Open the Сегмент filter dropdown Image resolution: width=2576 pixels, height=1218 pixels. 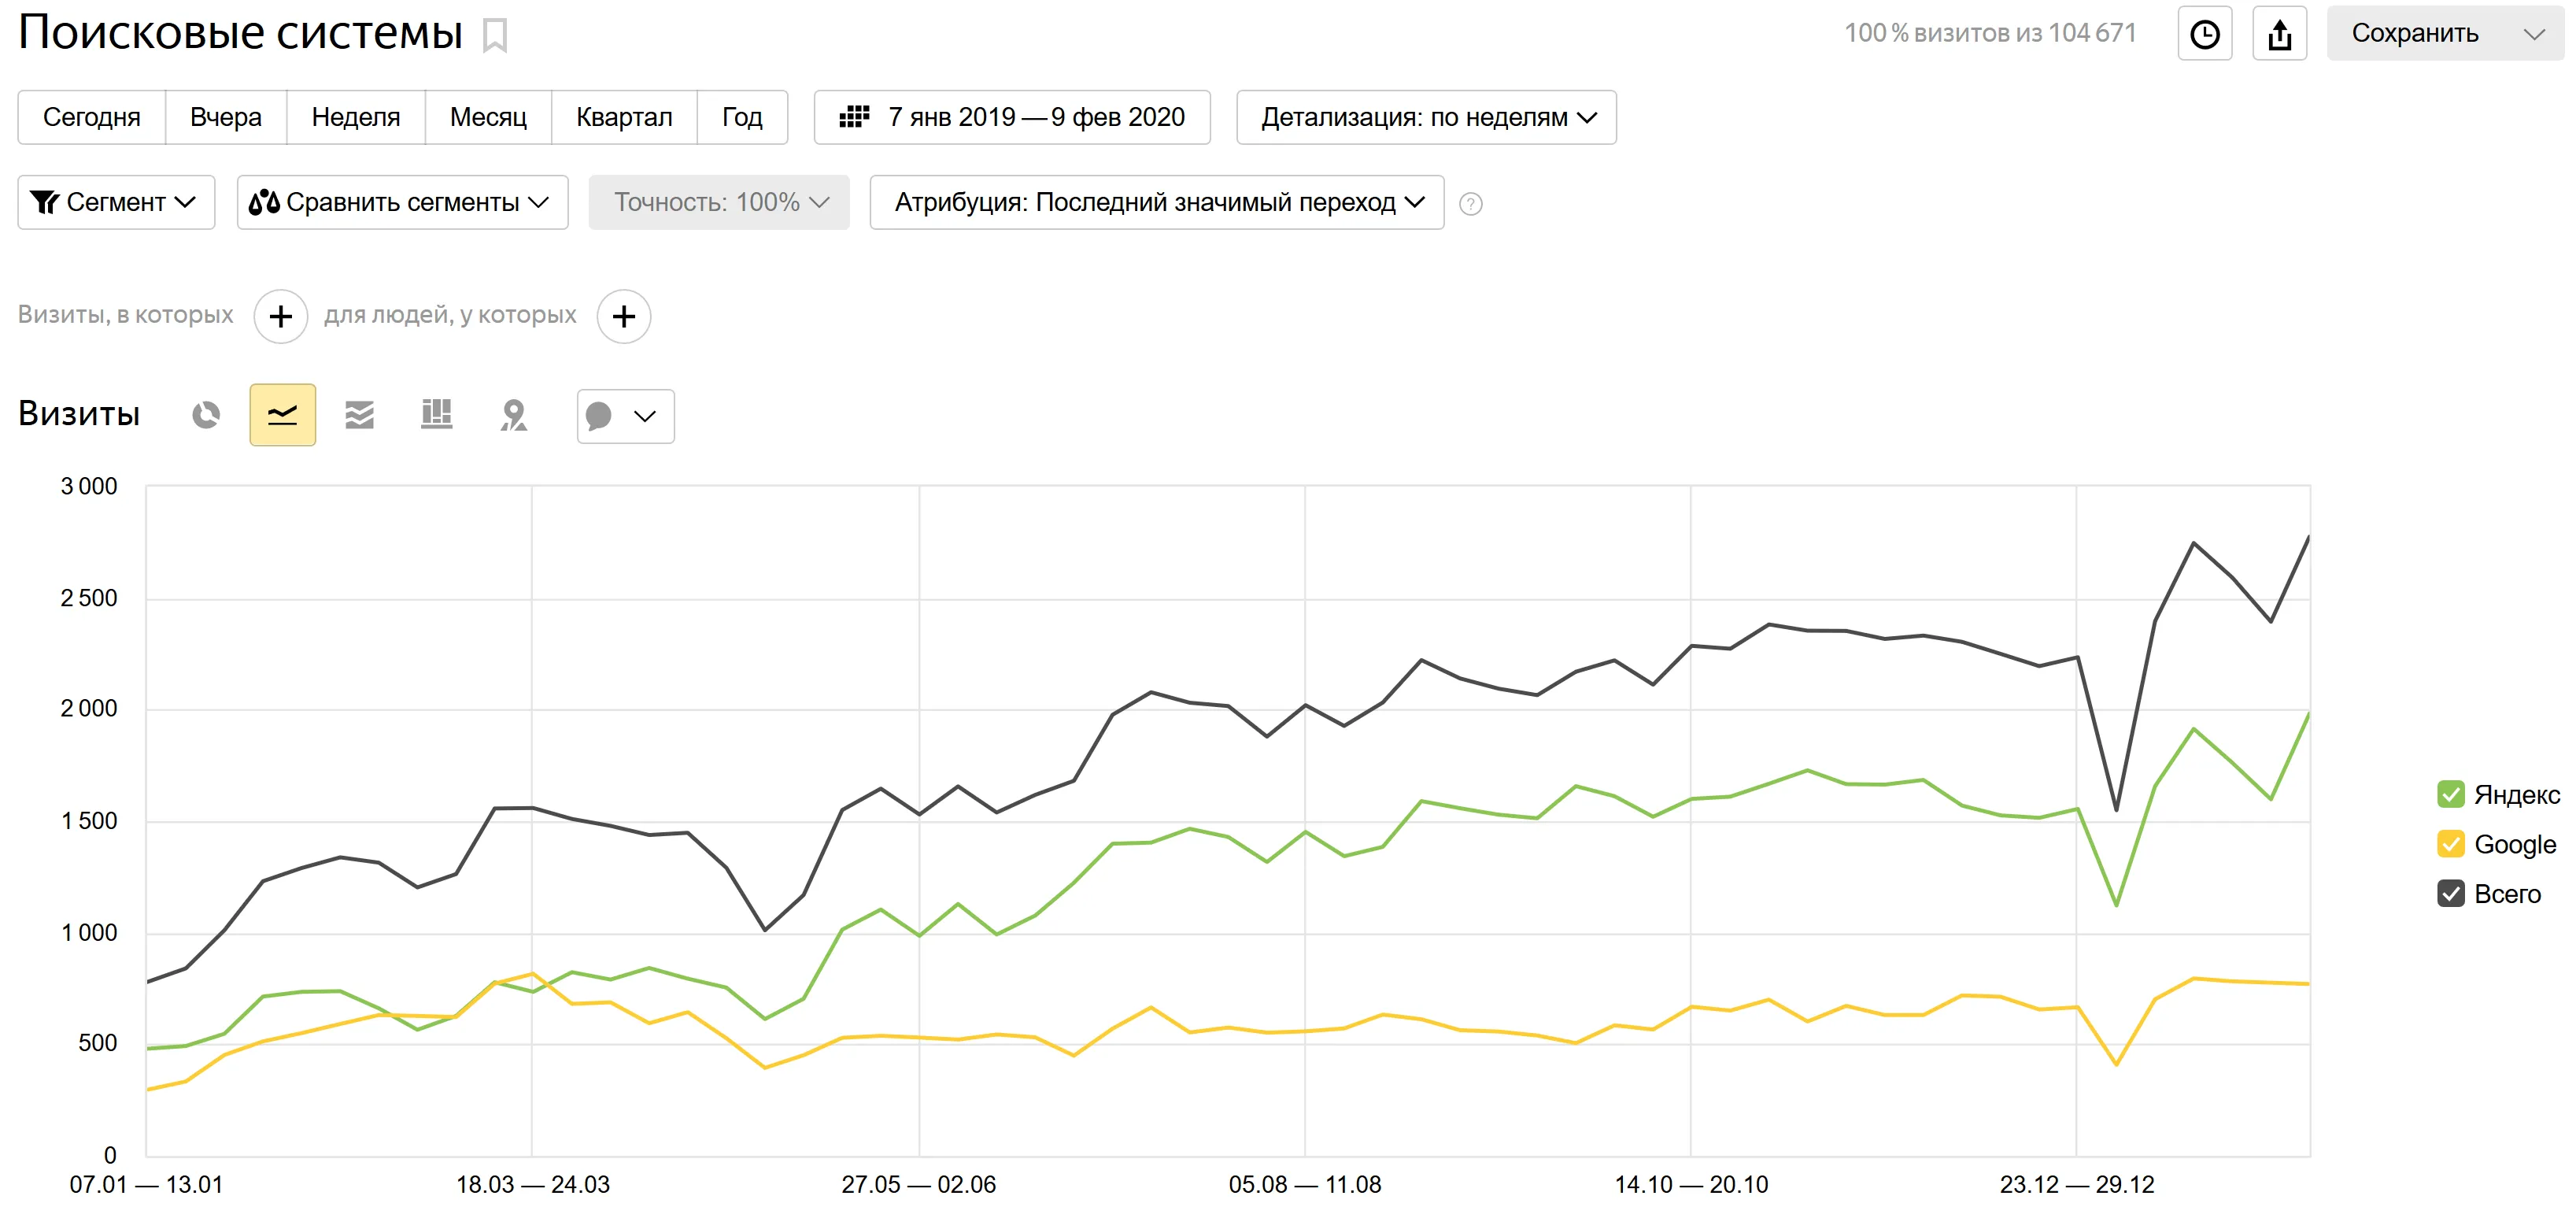pyautogui.click(x=116, y=202)
